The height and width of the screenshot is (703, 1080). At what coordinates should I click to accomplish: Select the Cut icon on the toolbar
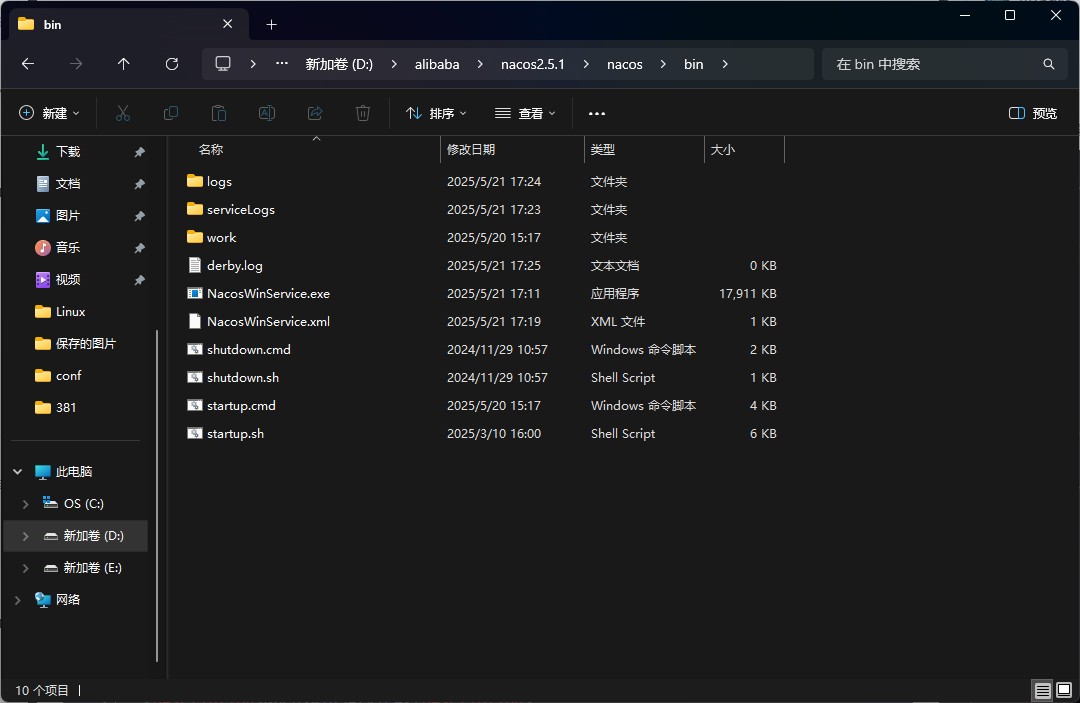pyautogui.click(x=123, y=113)
